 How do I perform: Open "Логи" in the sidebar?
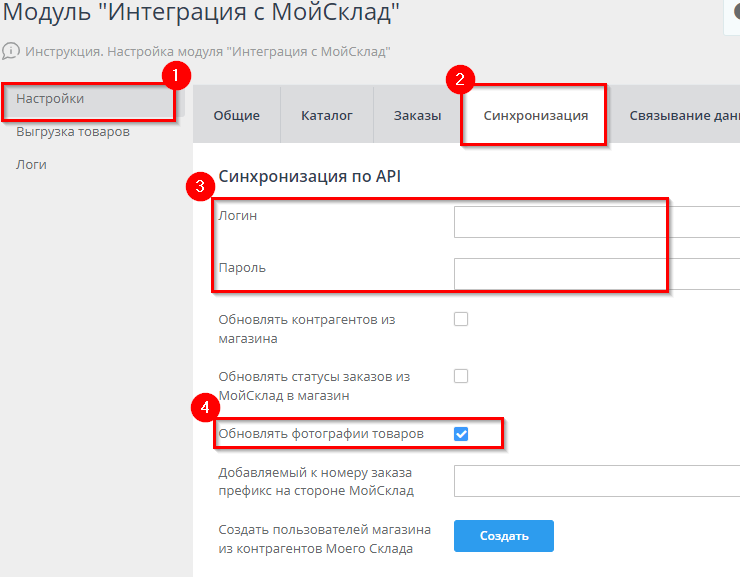[x=32, y=165]
